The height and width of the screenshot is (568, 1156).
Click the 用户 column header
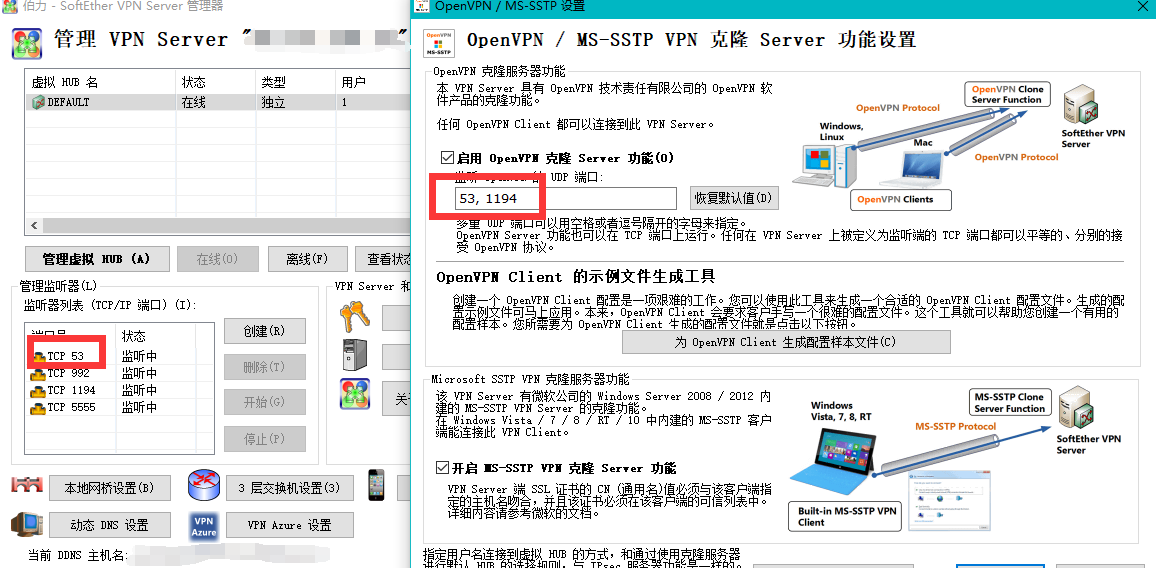372,81
